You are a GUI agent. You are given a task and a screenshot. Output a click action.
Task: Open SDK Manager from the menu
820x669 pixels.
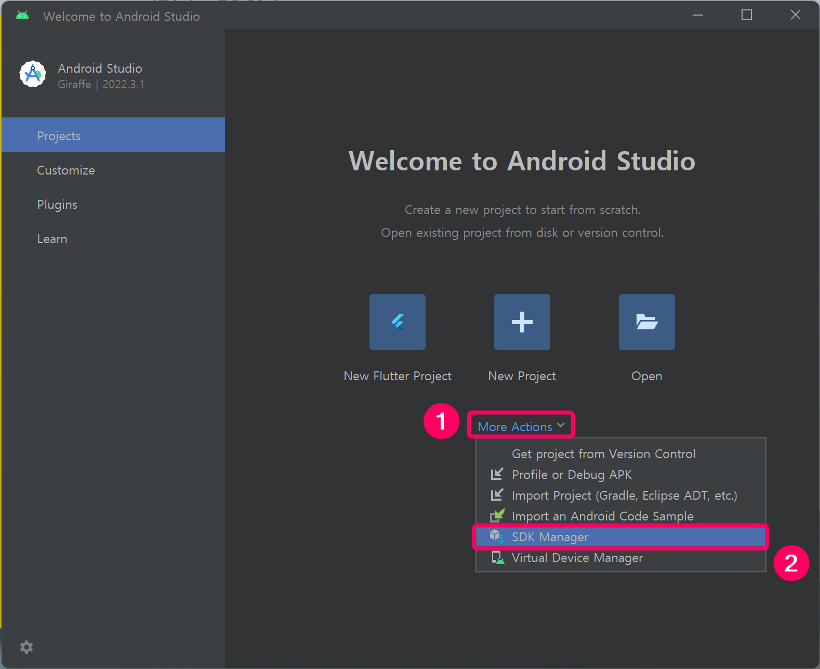point(621,537)
